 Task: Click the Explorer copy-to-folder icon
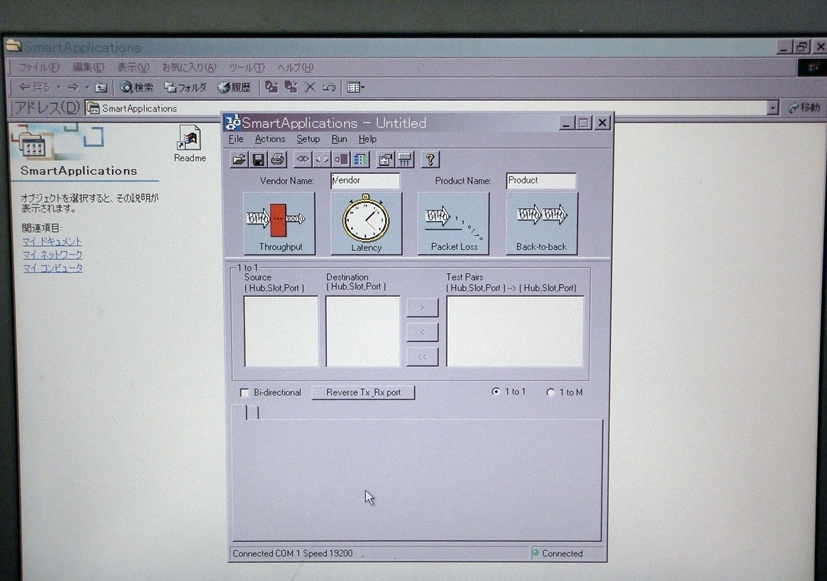click(x=291, y=87)
